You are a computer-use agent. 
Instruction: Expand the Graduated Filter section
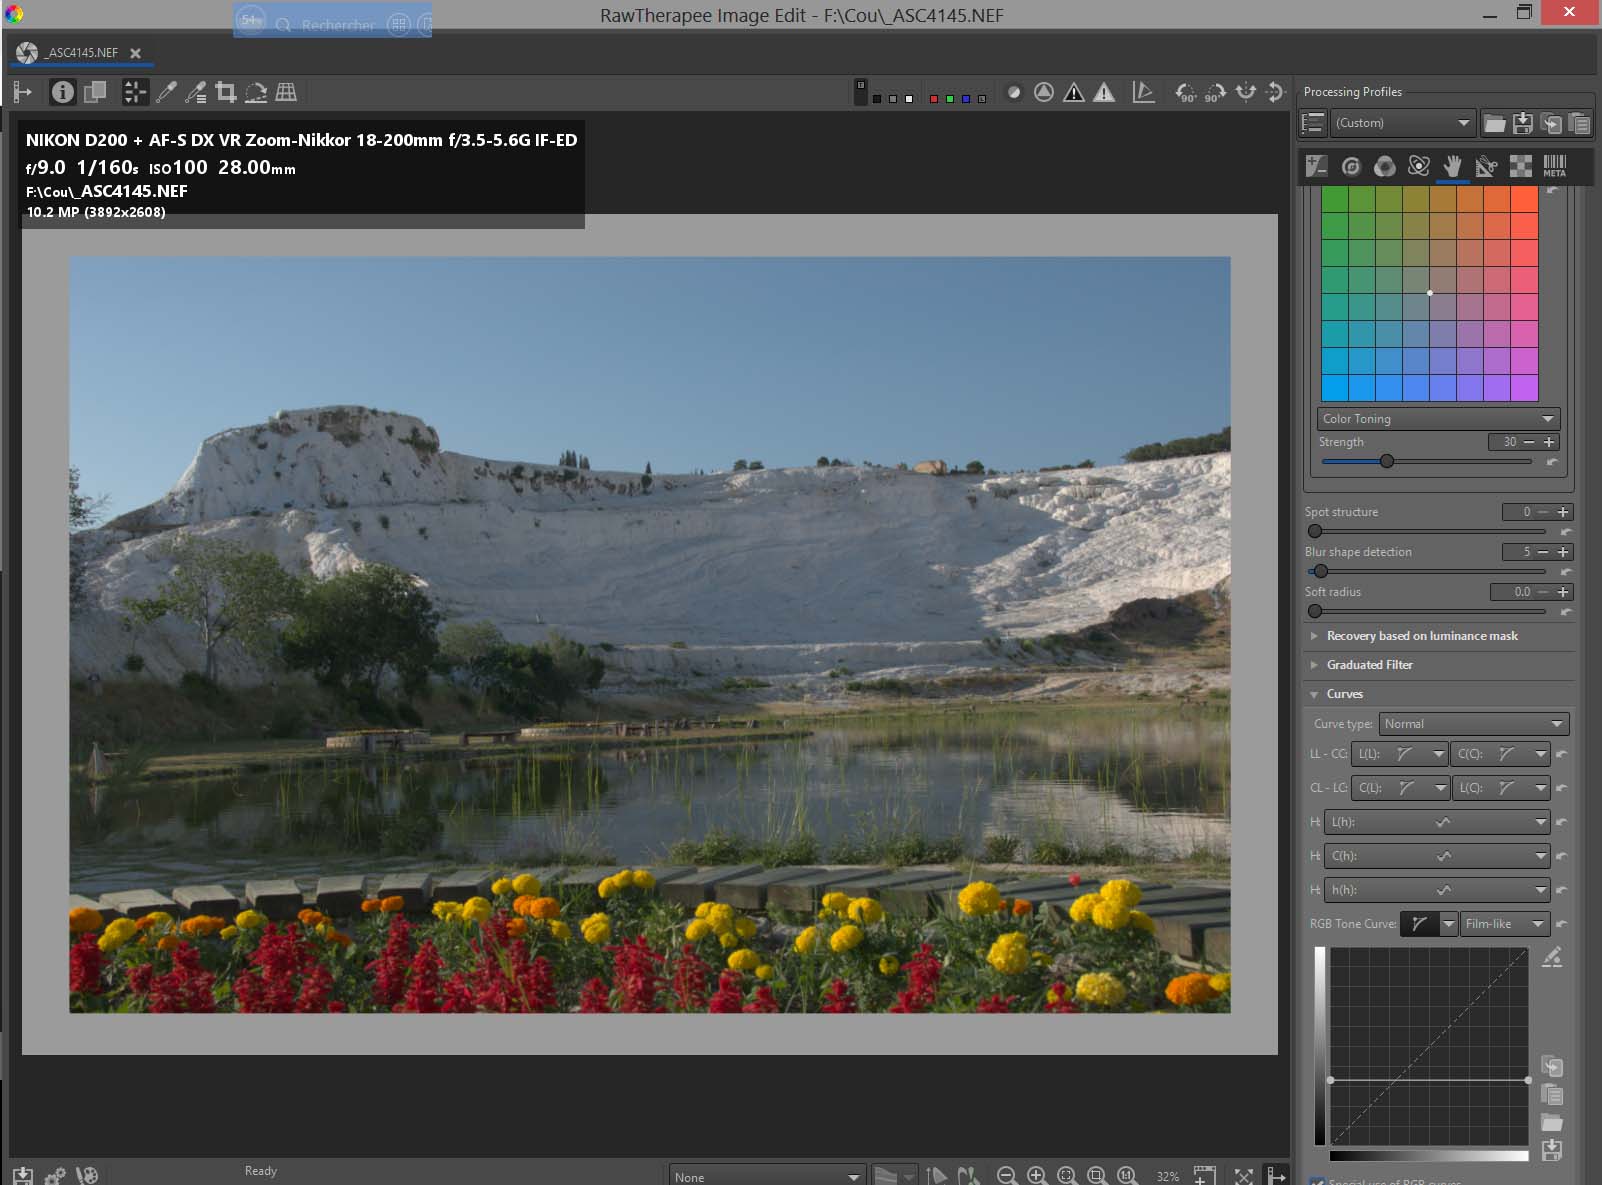click(1369, 665)
